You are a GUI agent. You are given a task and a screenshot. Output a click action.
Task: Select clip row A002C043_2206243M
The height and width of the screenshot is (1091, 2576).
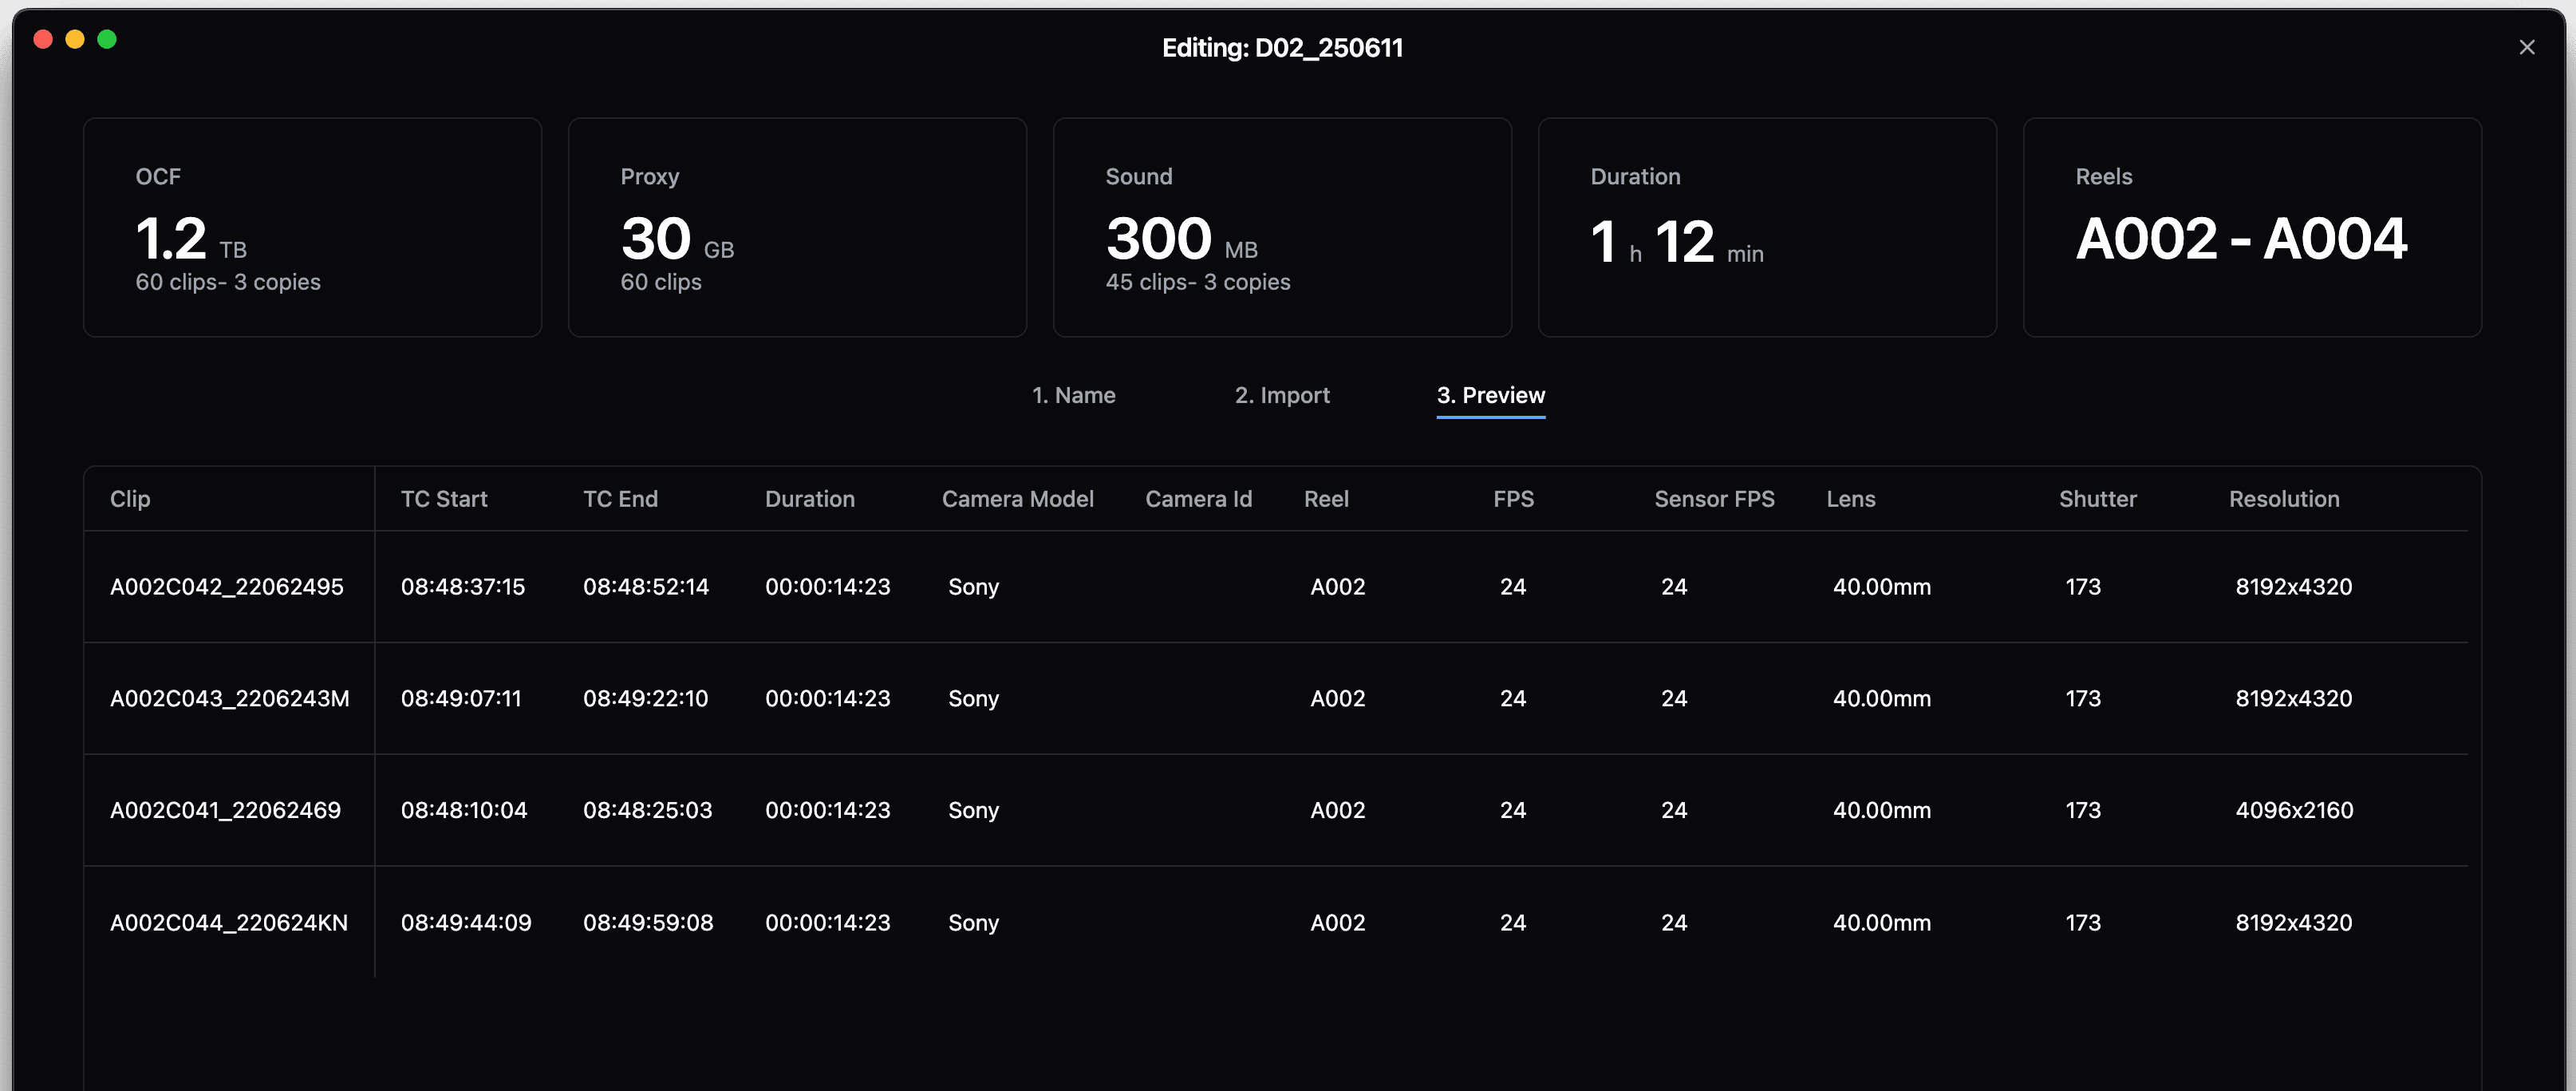coord(229,699)
